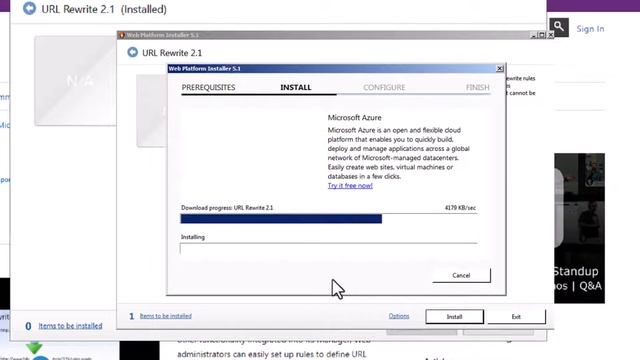Click the back arrow in Web Platform Installer window
The height and width of the screenshot is (360, 640).
click(x=133, y=52)
